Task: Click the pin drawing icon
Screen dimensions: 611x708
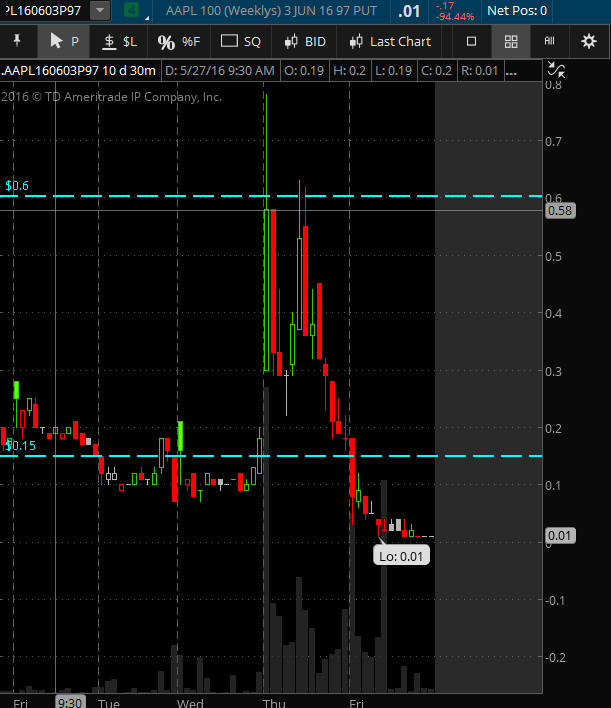Action: click(17, 42)
